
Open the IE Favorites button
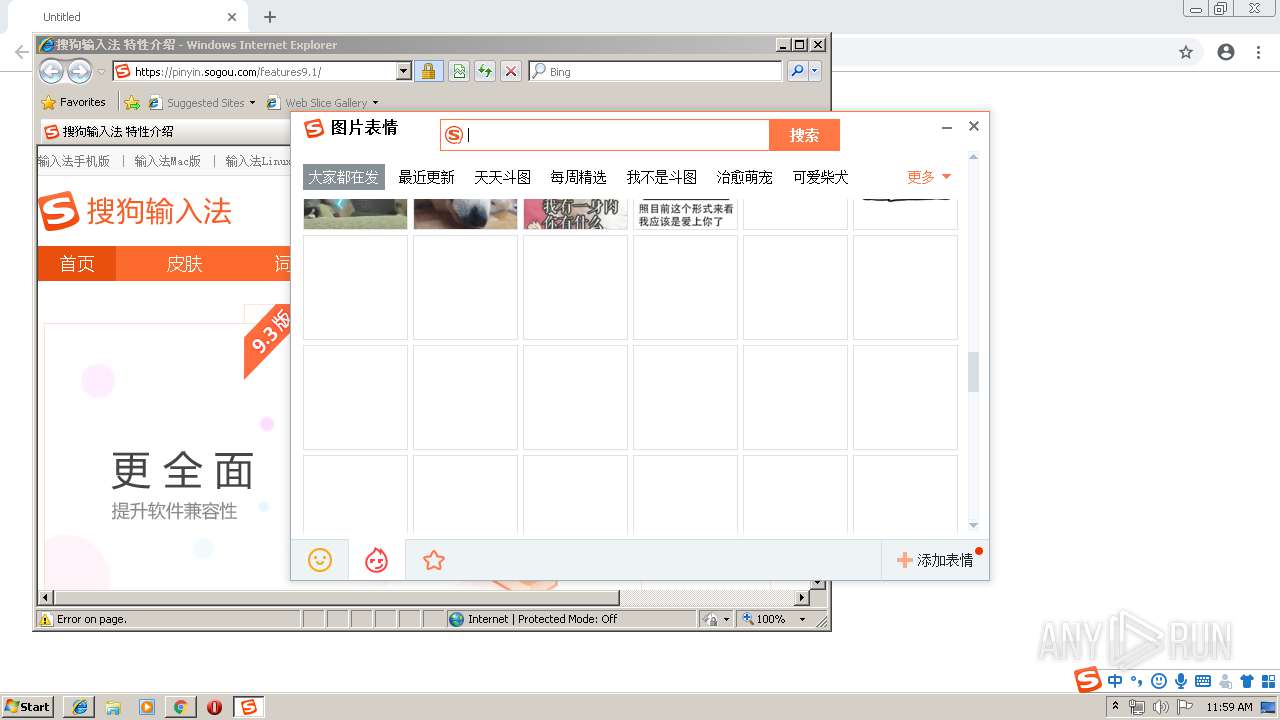pos(73,102)
